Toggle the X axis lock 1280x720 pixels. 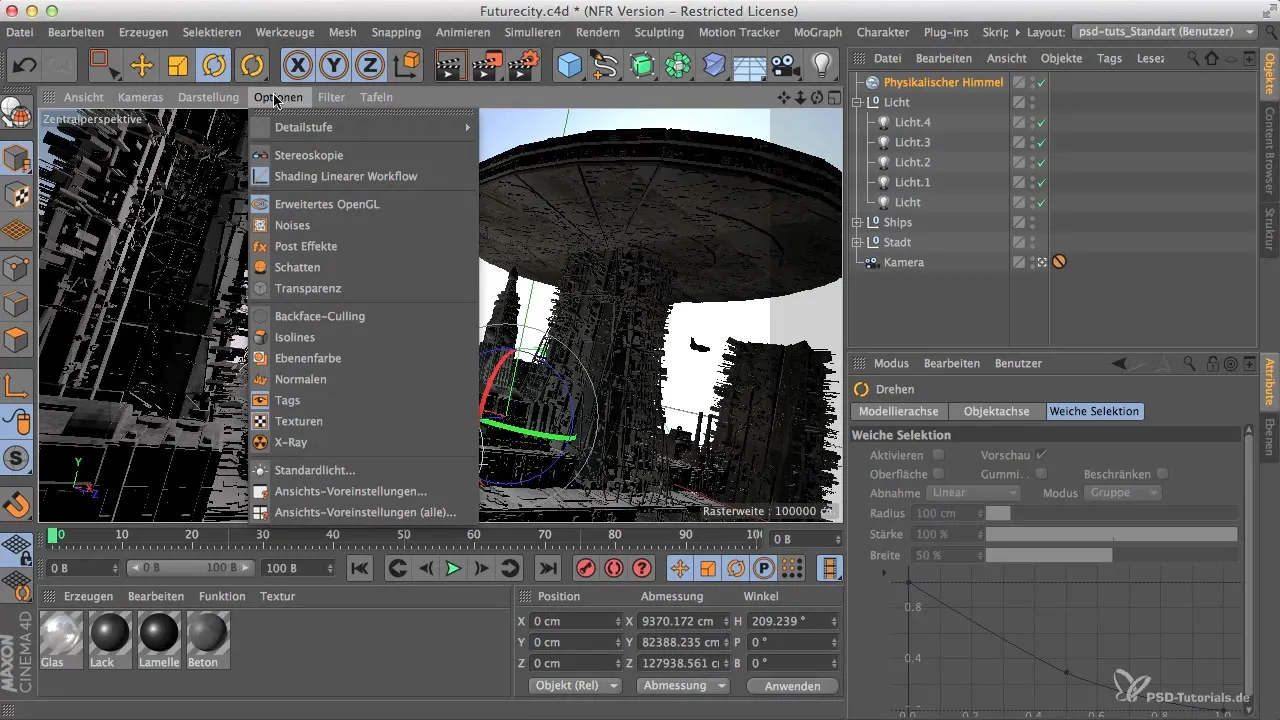[297, 66]
